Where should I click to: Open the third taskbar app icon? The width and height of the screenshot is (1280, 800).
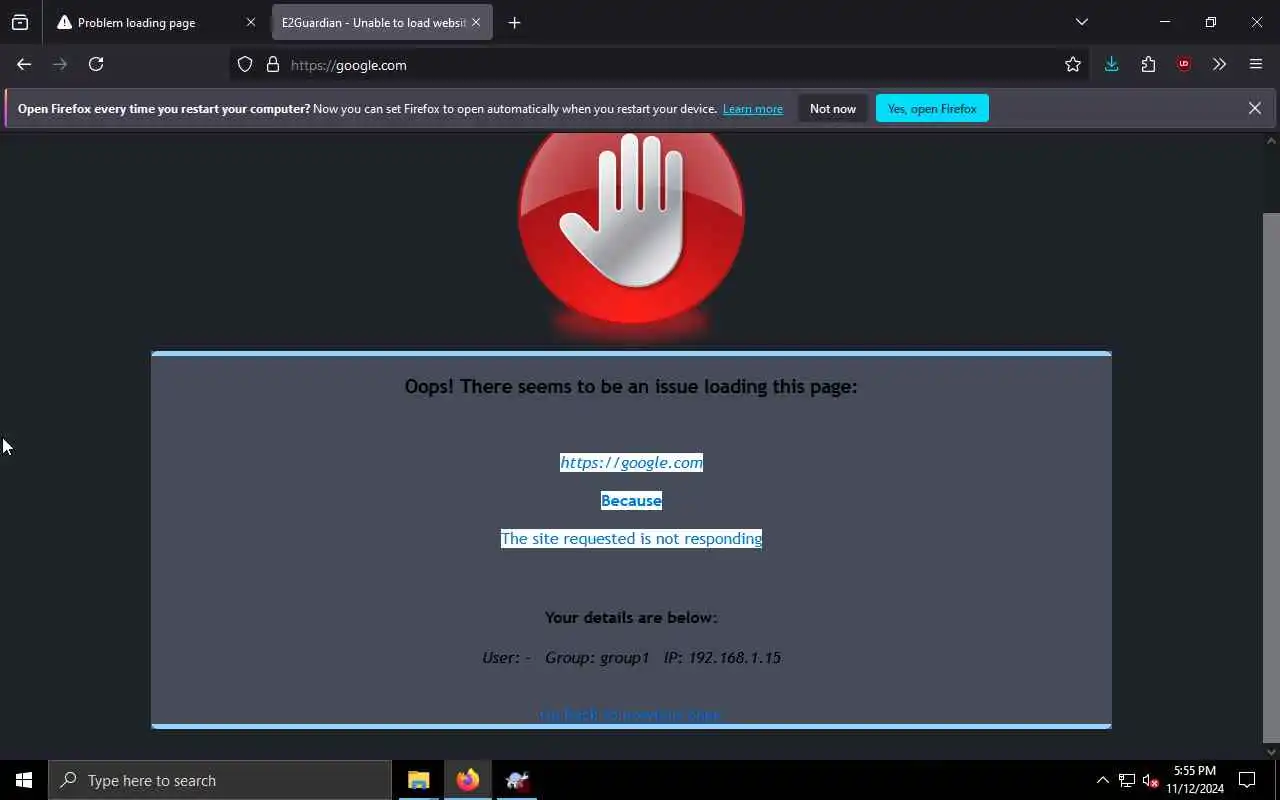click(517, 780)
